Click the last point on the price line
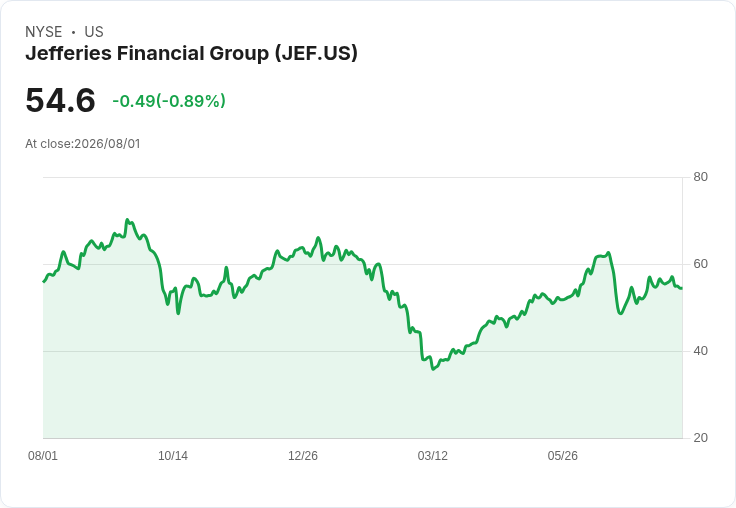736x508 pixels. [x=682, y=288]
